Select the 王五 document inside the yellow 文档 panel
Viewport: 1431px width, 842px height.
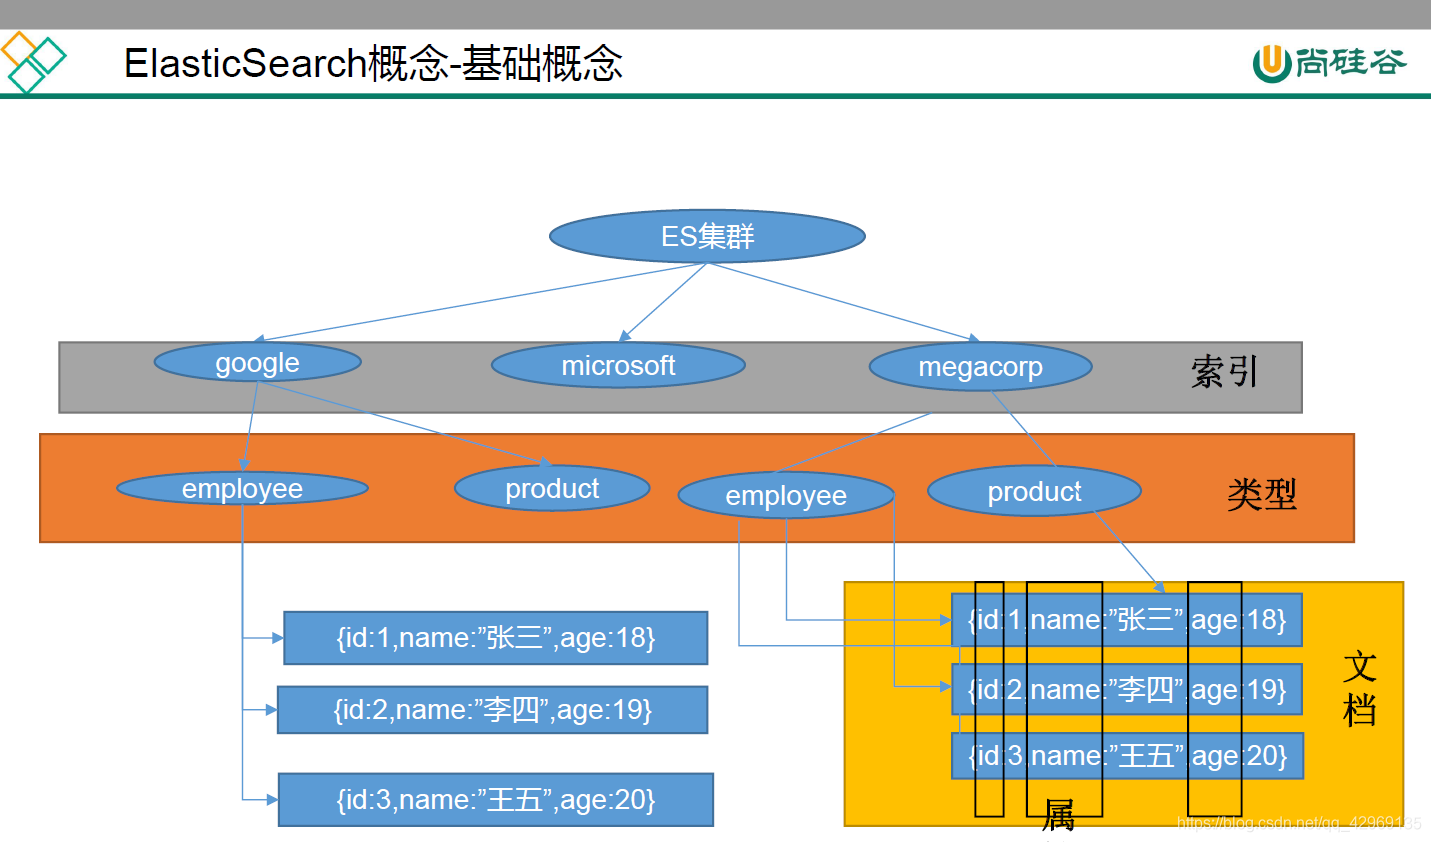point(1127,755)
